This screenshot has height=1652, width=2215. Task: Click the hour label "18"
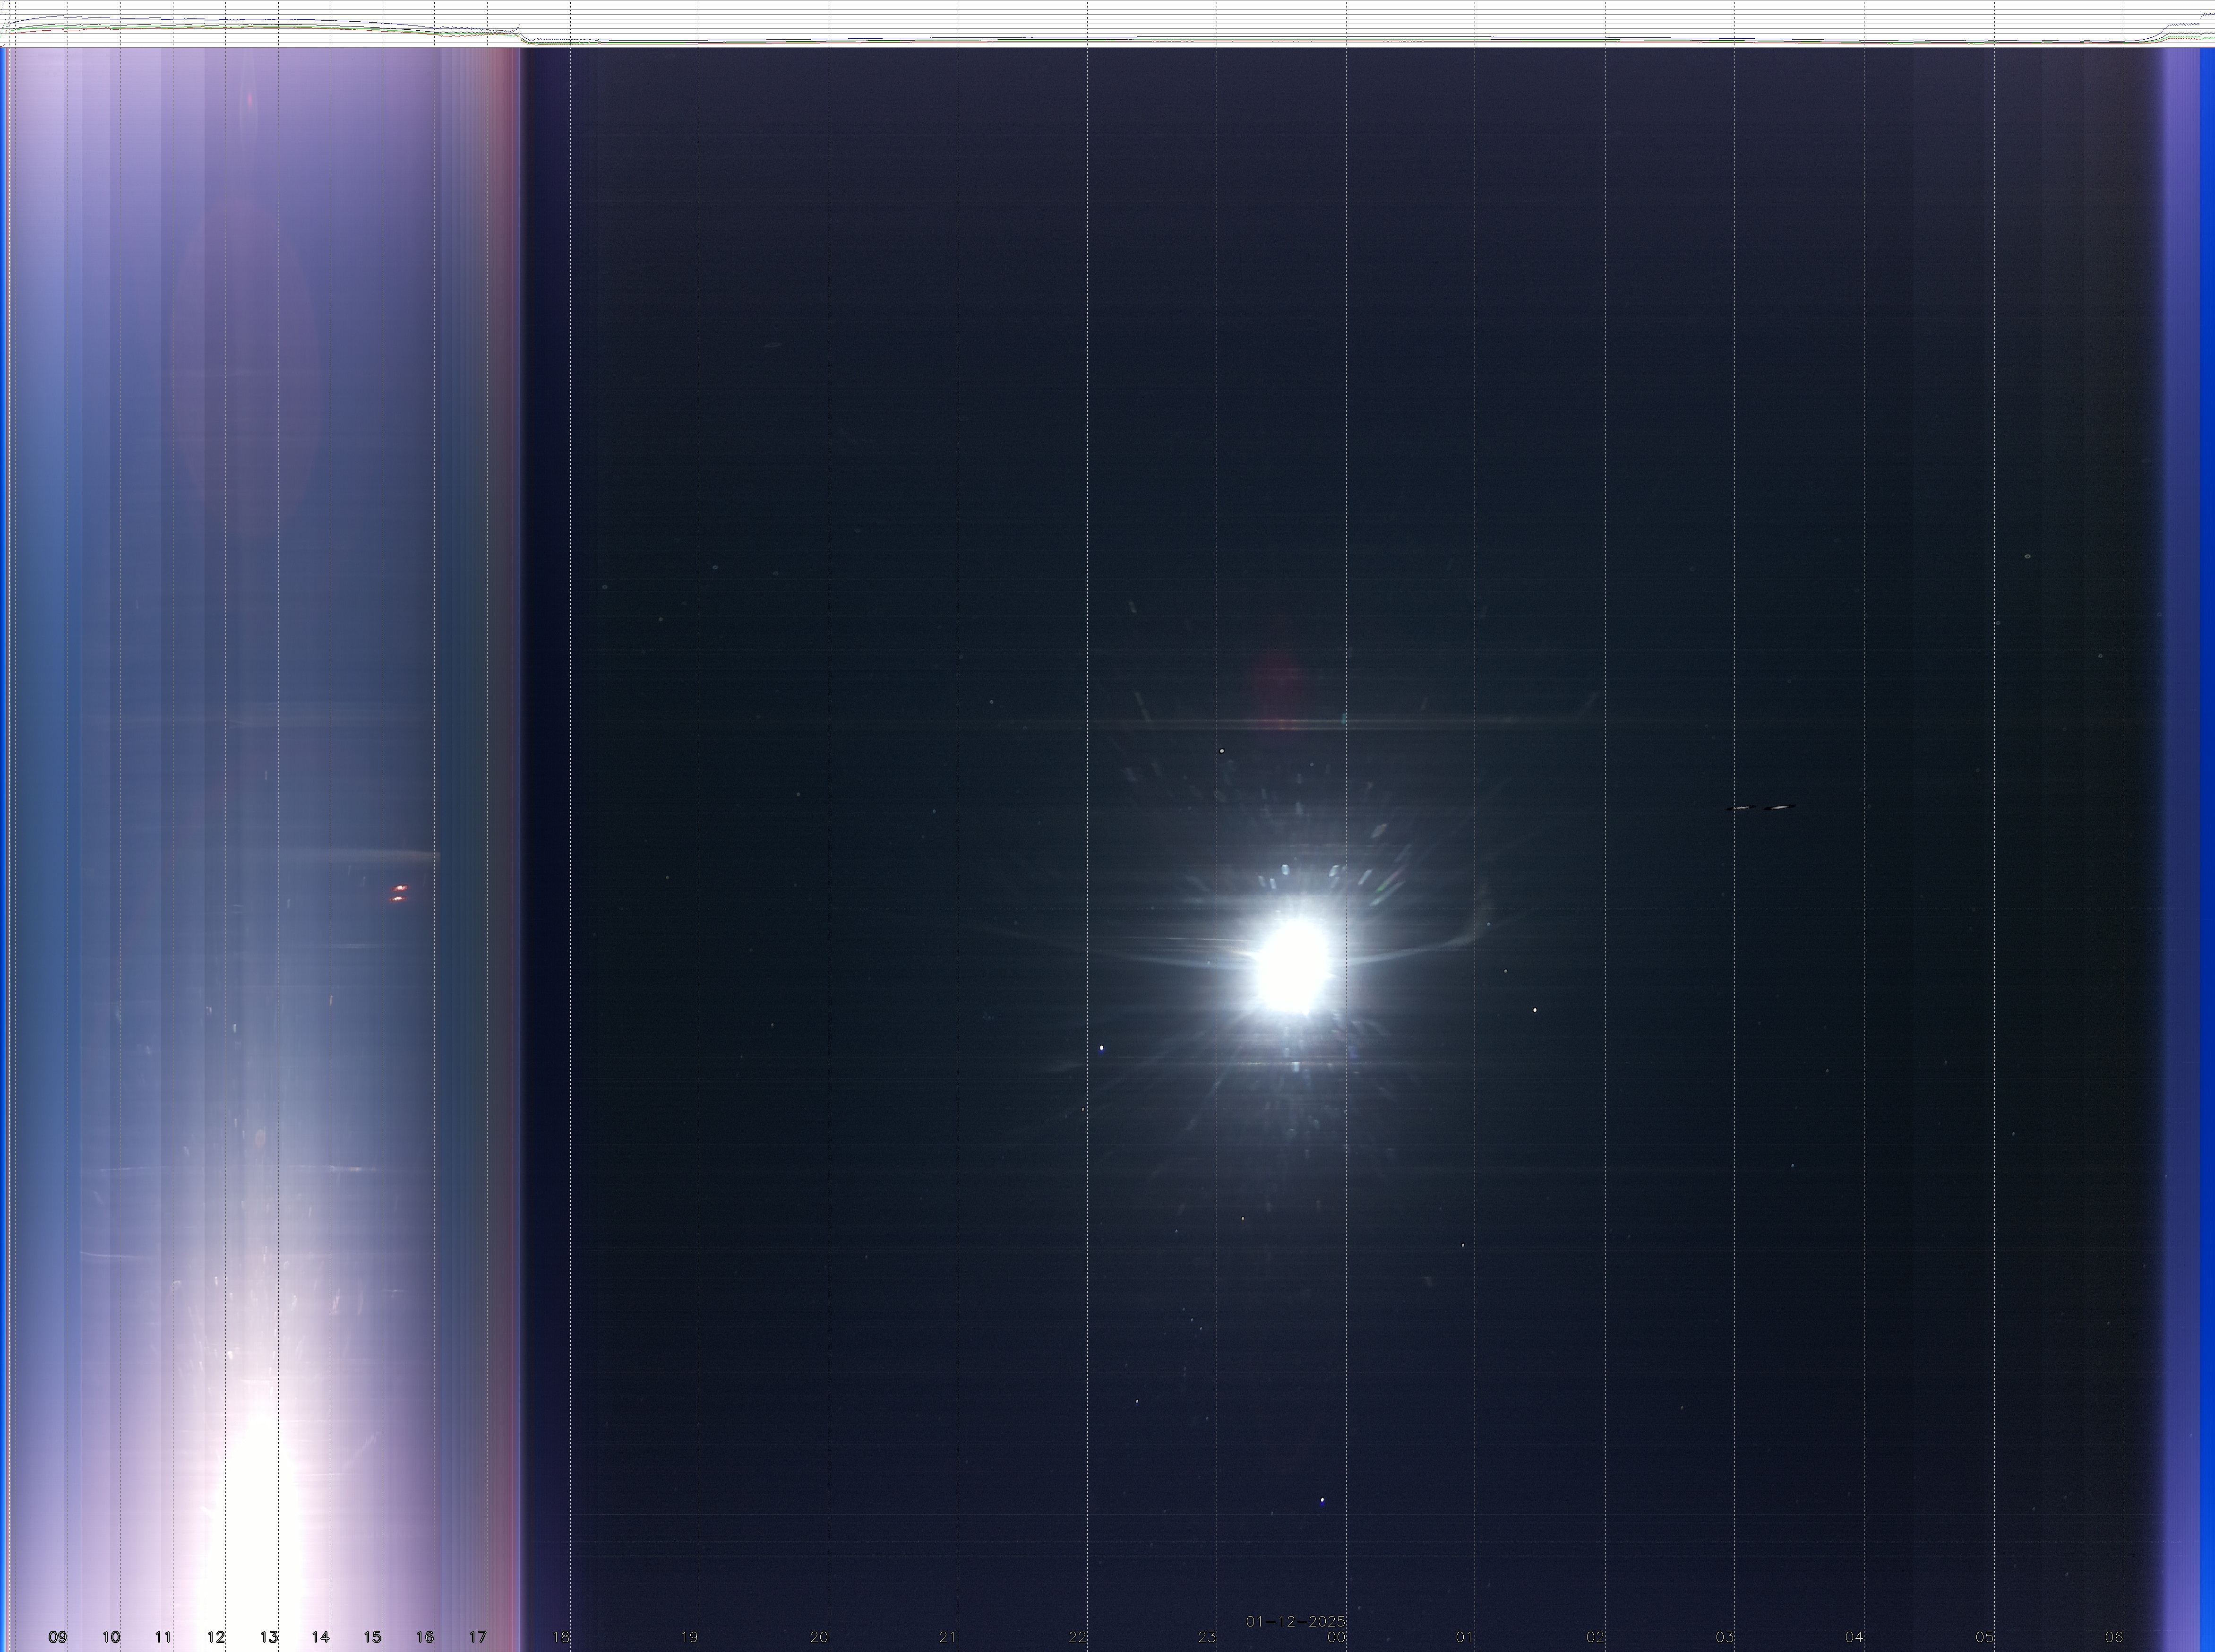(x=561, y=1637)
